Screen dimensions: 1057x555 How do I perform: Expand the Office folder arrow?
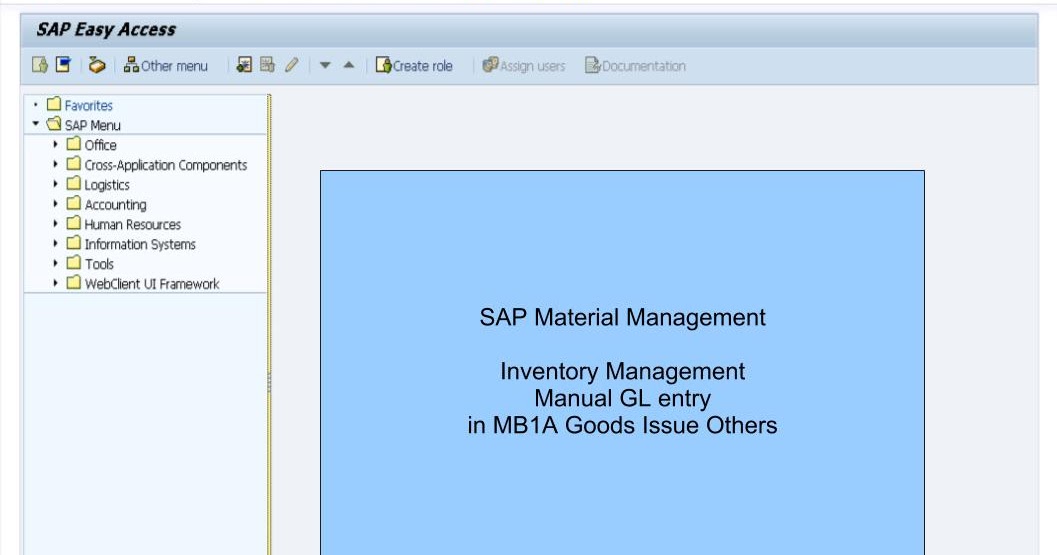tap(55, 144)
